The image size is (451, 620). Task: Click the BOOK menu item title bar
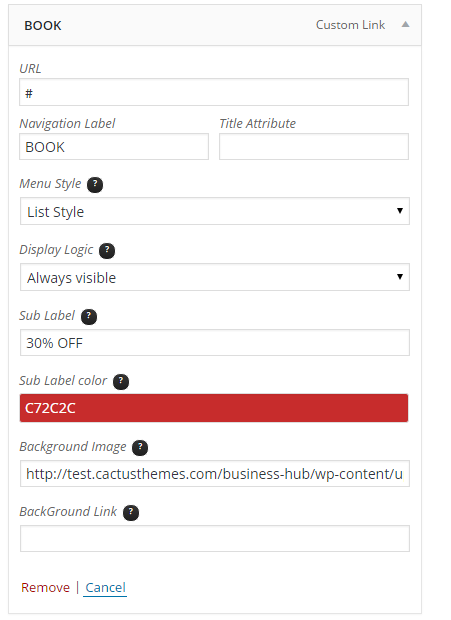click(215, 25)
